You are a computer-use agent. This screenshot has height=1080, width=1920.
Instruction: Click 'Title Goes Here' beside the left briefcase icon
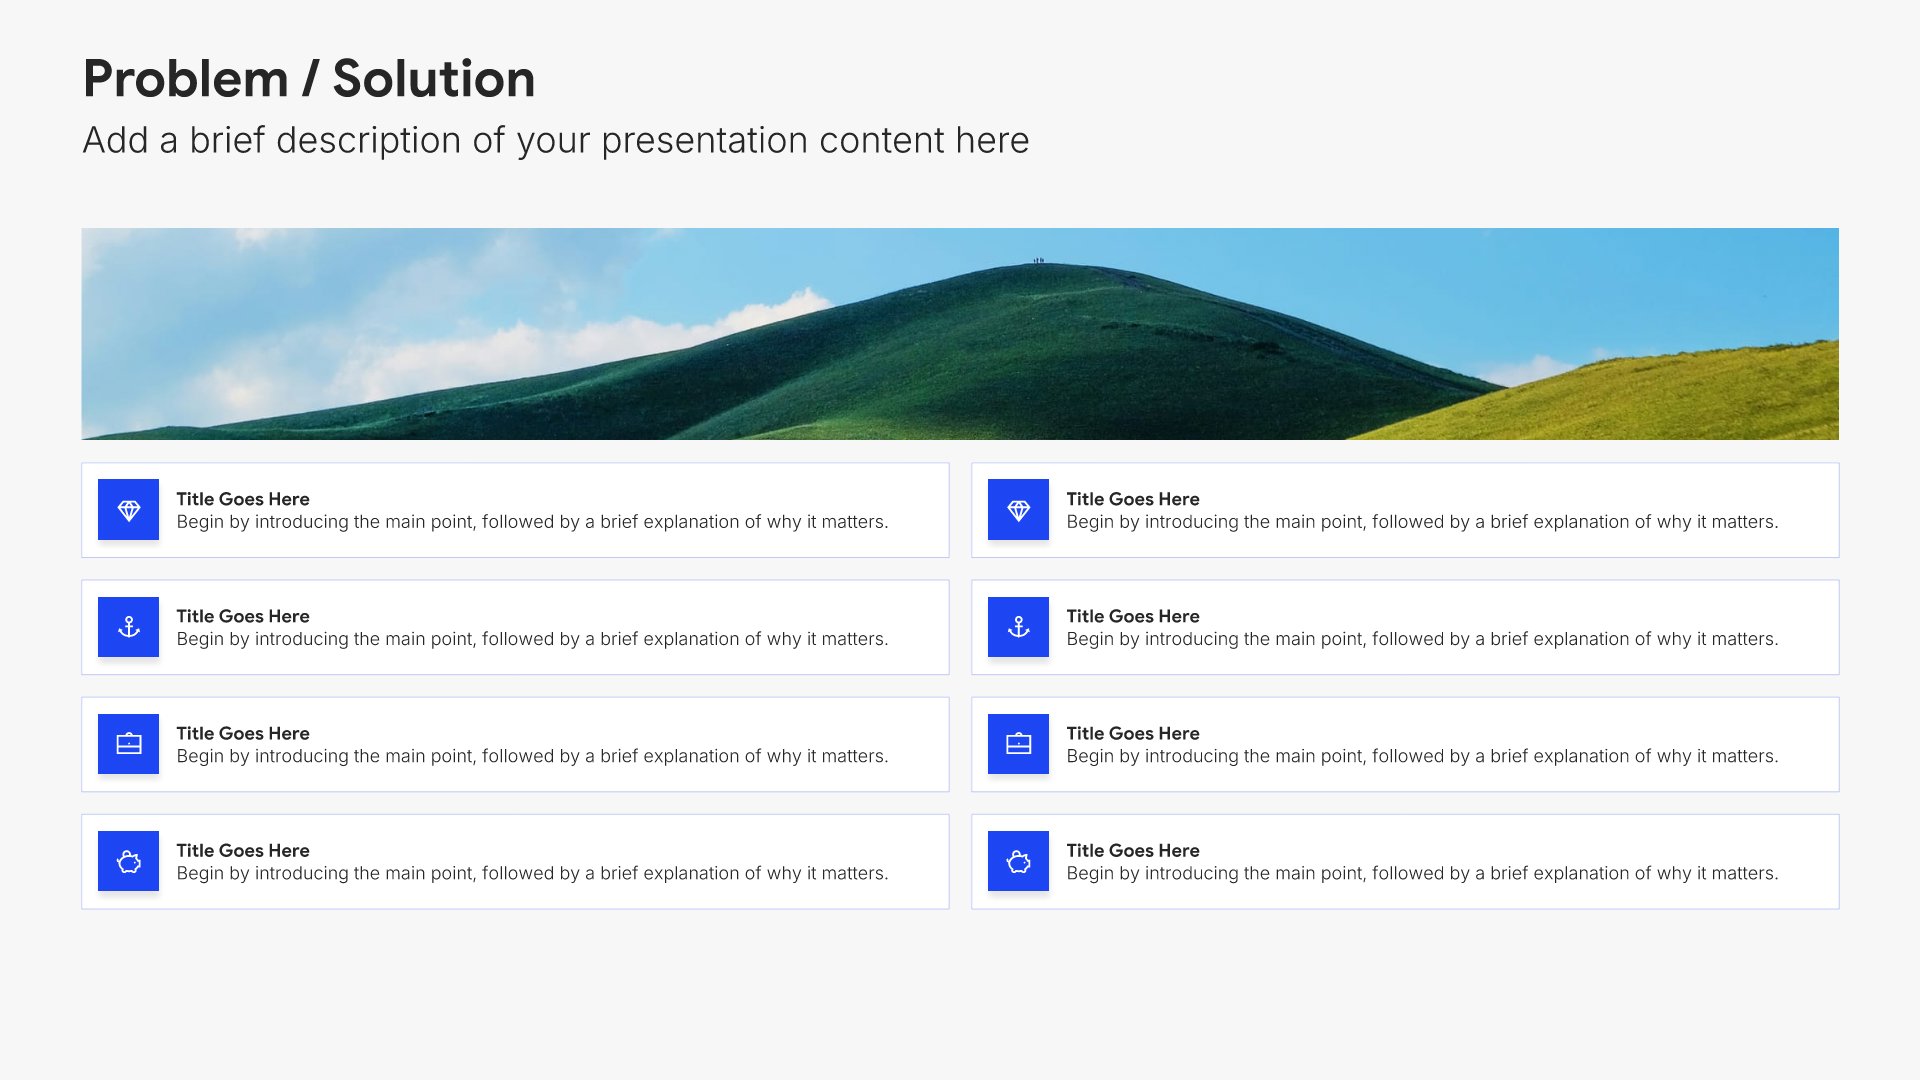pos(243,733)
